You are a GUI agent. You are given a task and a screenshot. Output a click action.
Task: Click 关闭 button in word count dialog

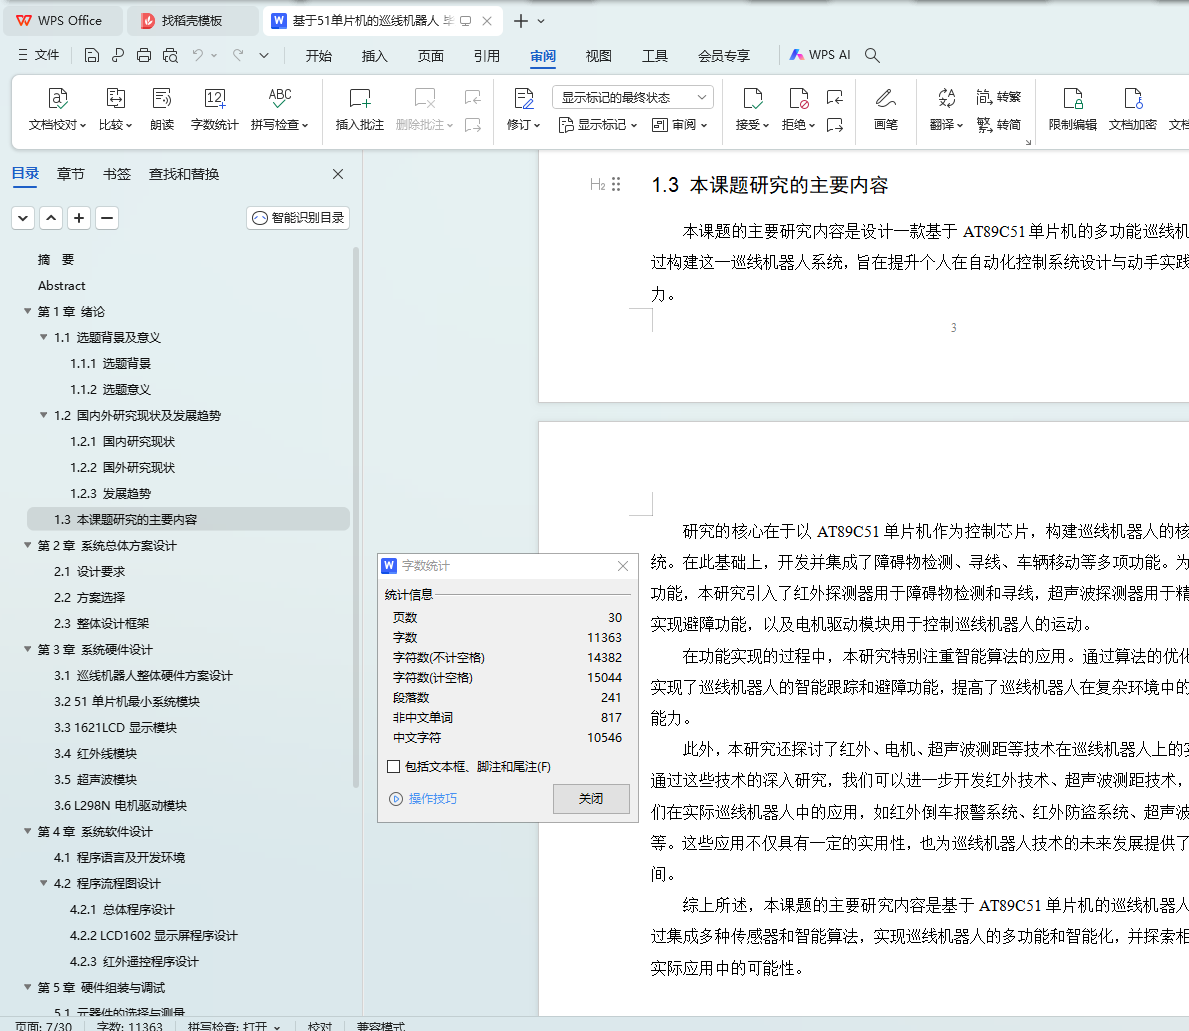[591, 798]
